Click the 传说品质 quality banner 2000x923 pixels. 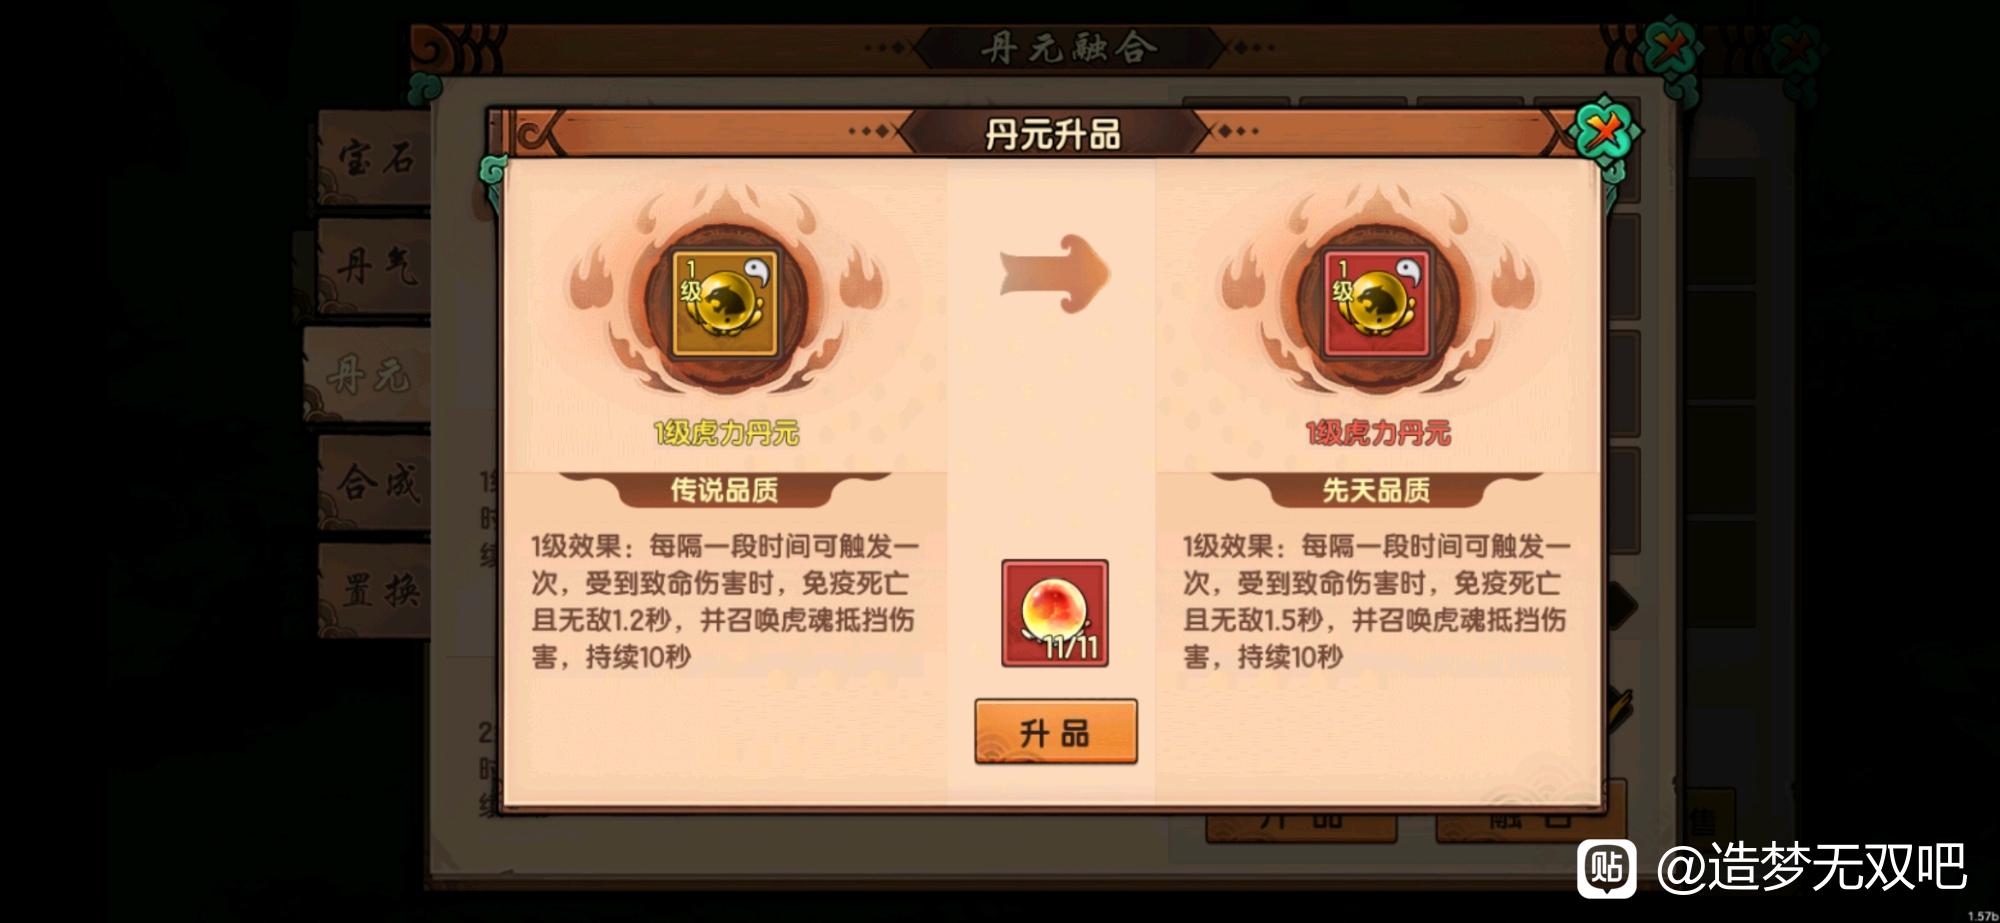pos(724,489)
